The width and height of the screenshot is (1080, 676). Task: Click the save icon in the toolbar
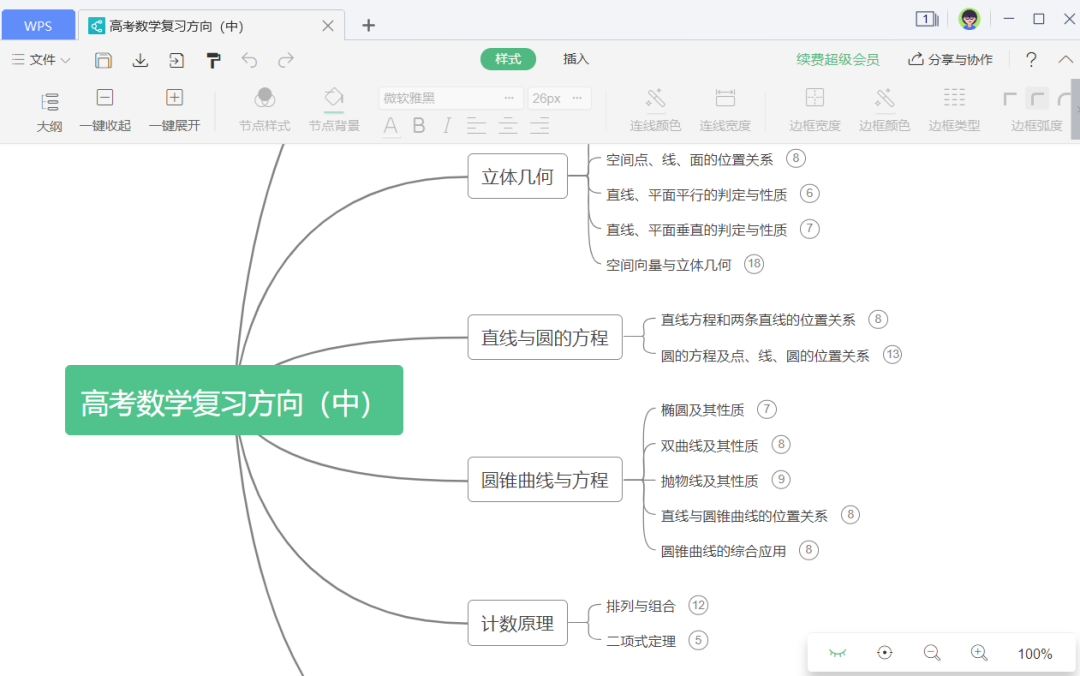103,60
